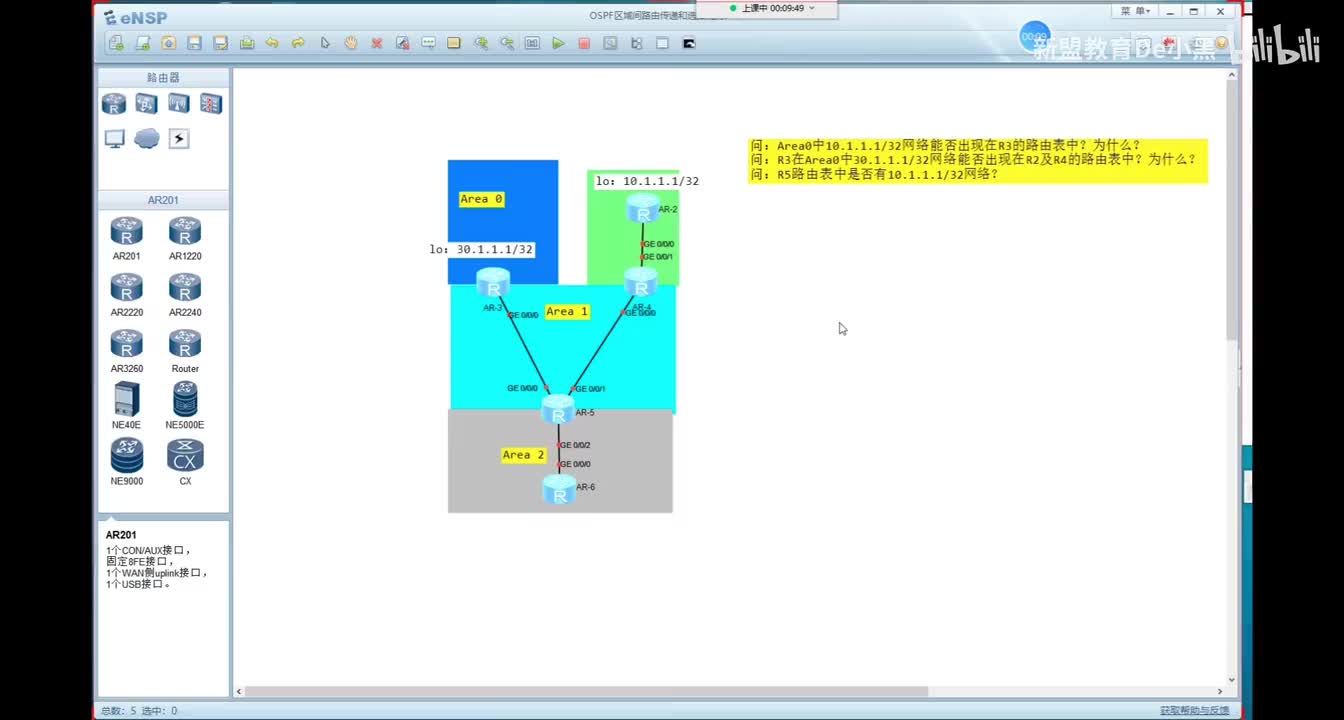Zoom in on the topology
The height and width of the screenshot is (720, 1344).
click(481, 43)
